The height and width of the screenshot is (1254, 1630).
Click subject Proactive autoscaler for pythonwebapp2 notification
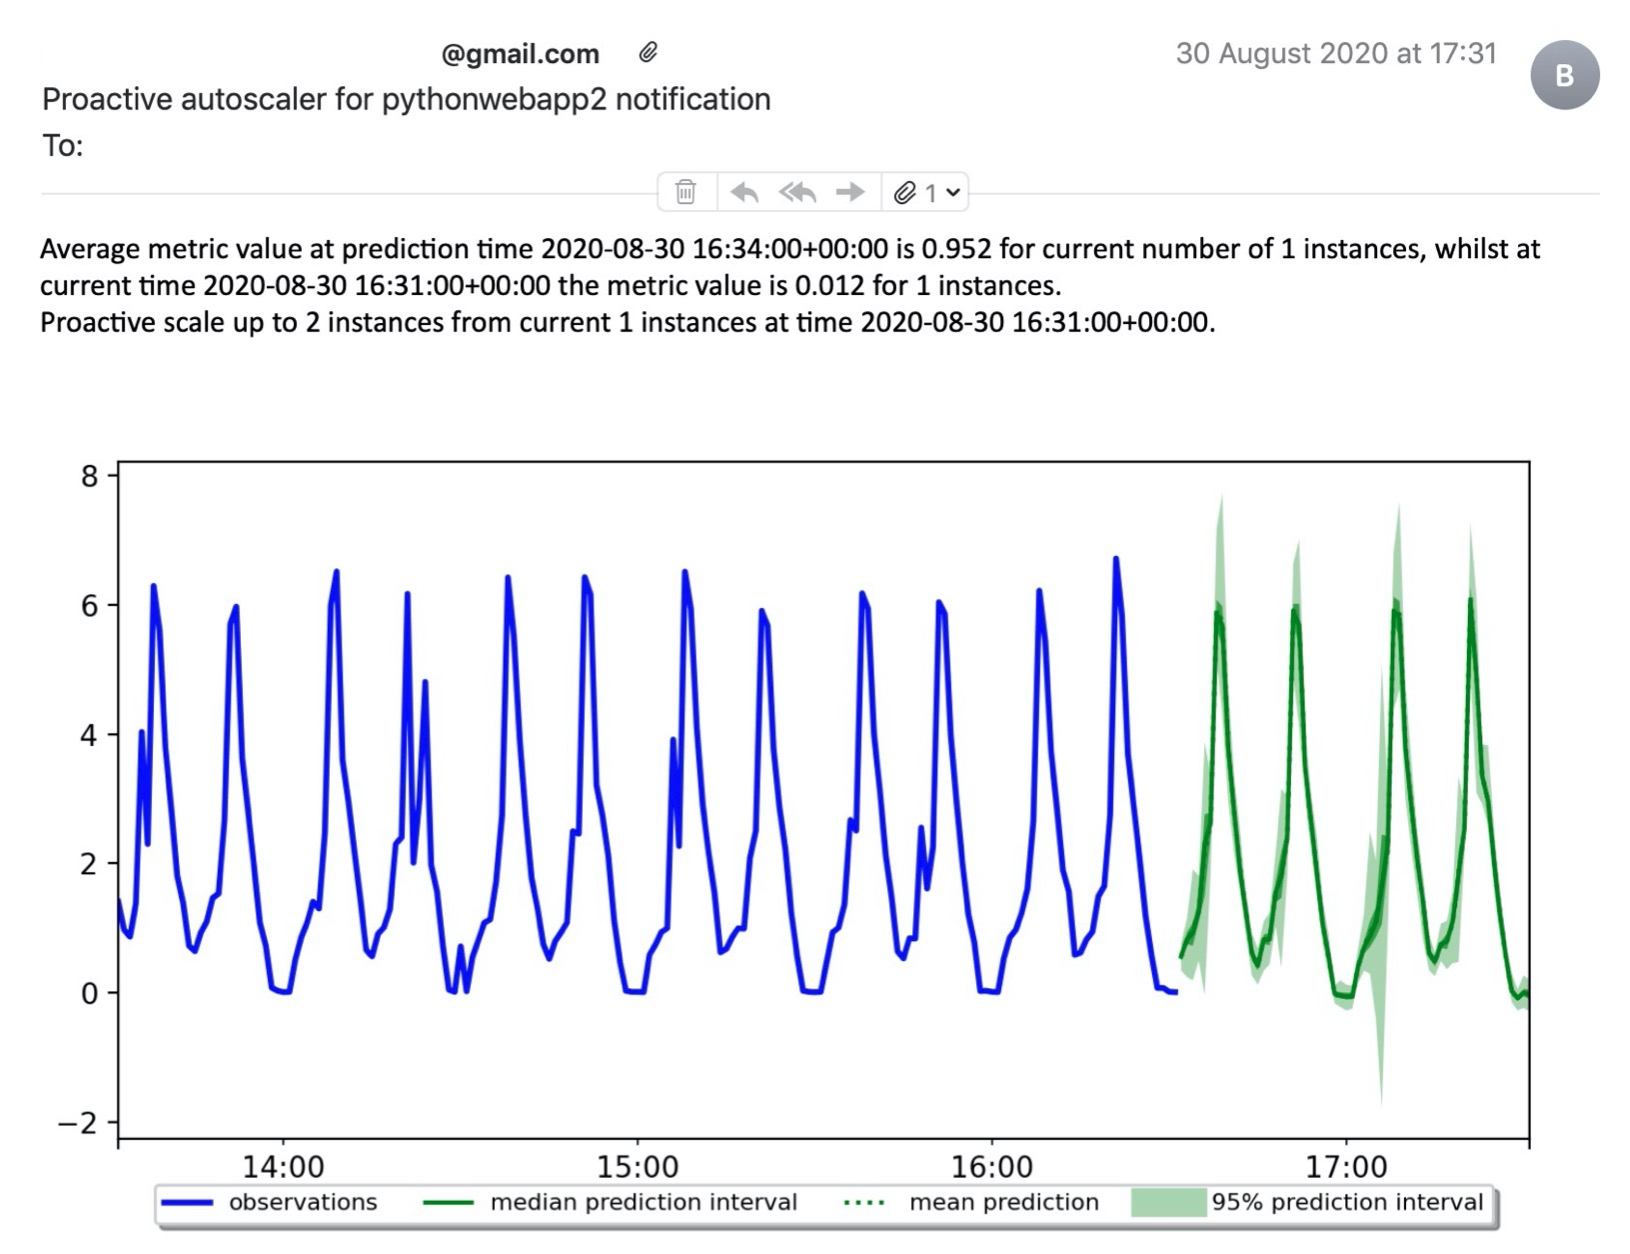coord(406,99)
